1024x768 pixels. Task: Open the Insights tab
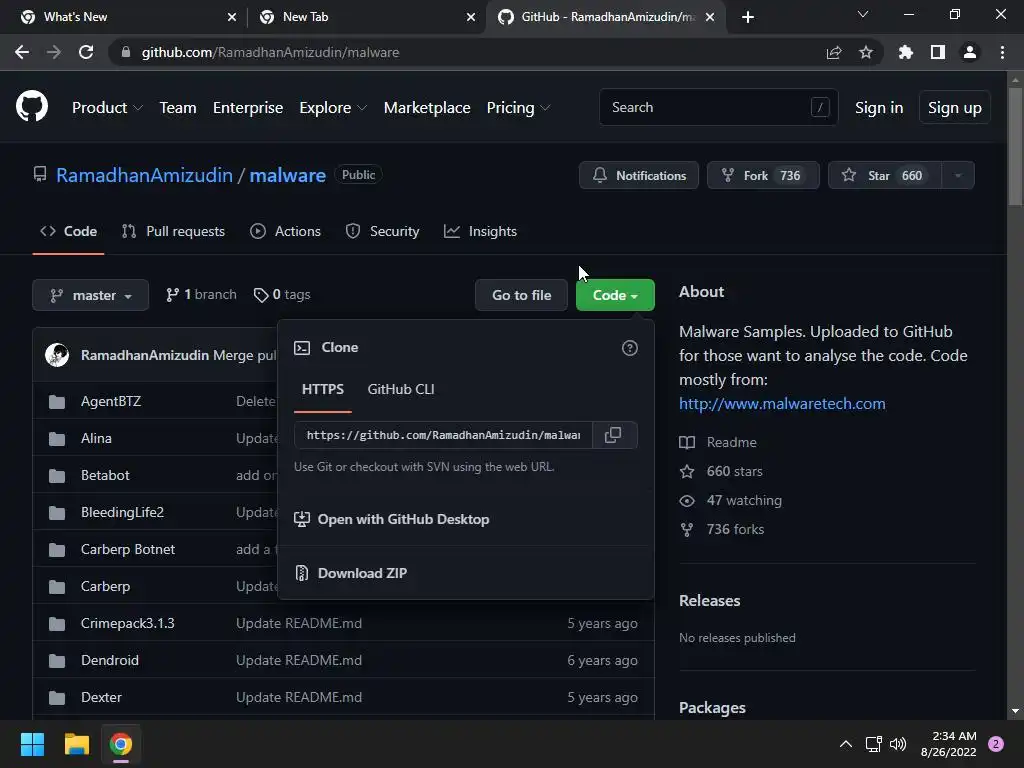pyautogui.click(x=481, y=231)
